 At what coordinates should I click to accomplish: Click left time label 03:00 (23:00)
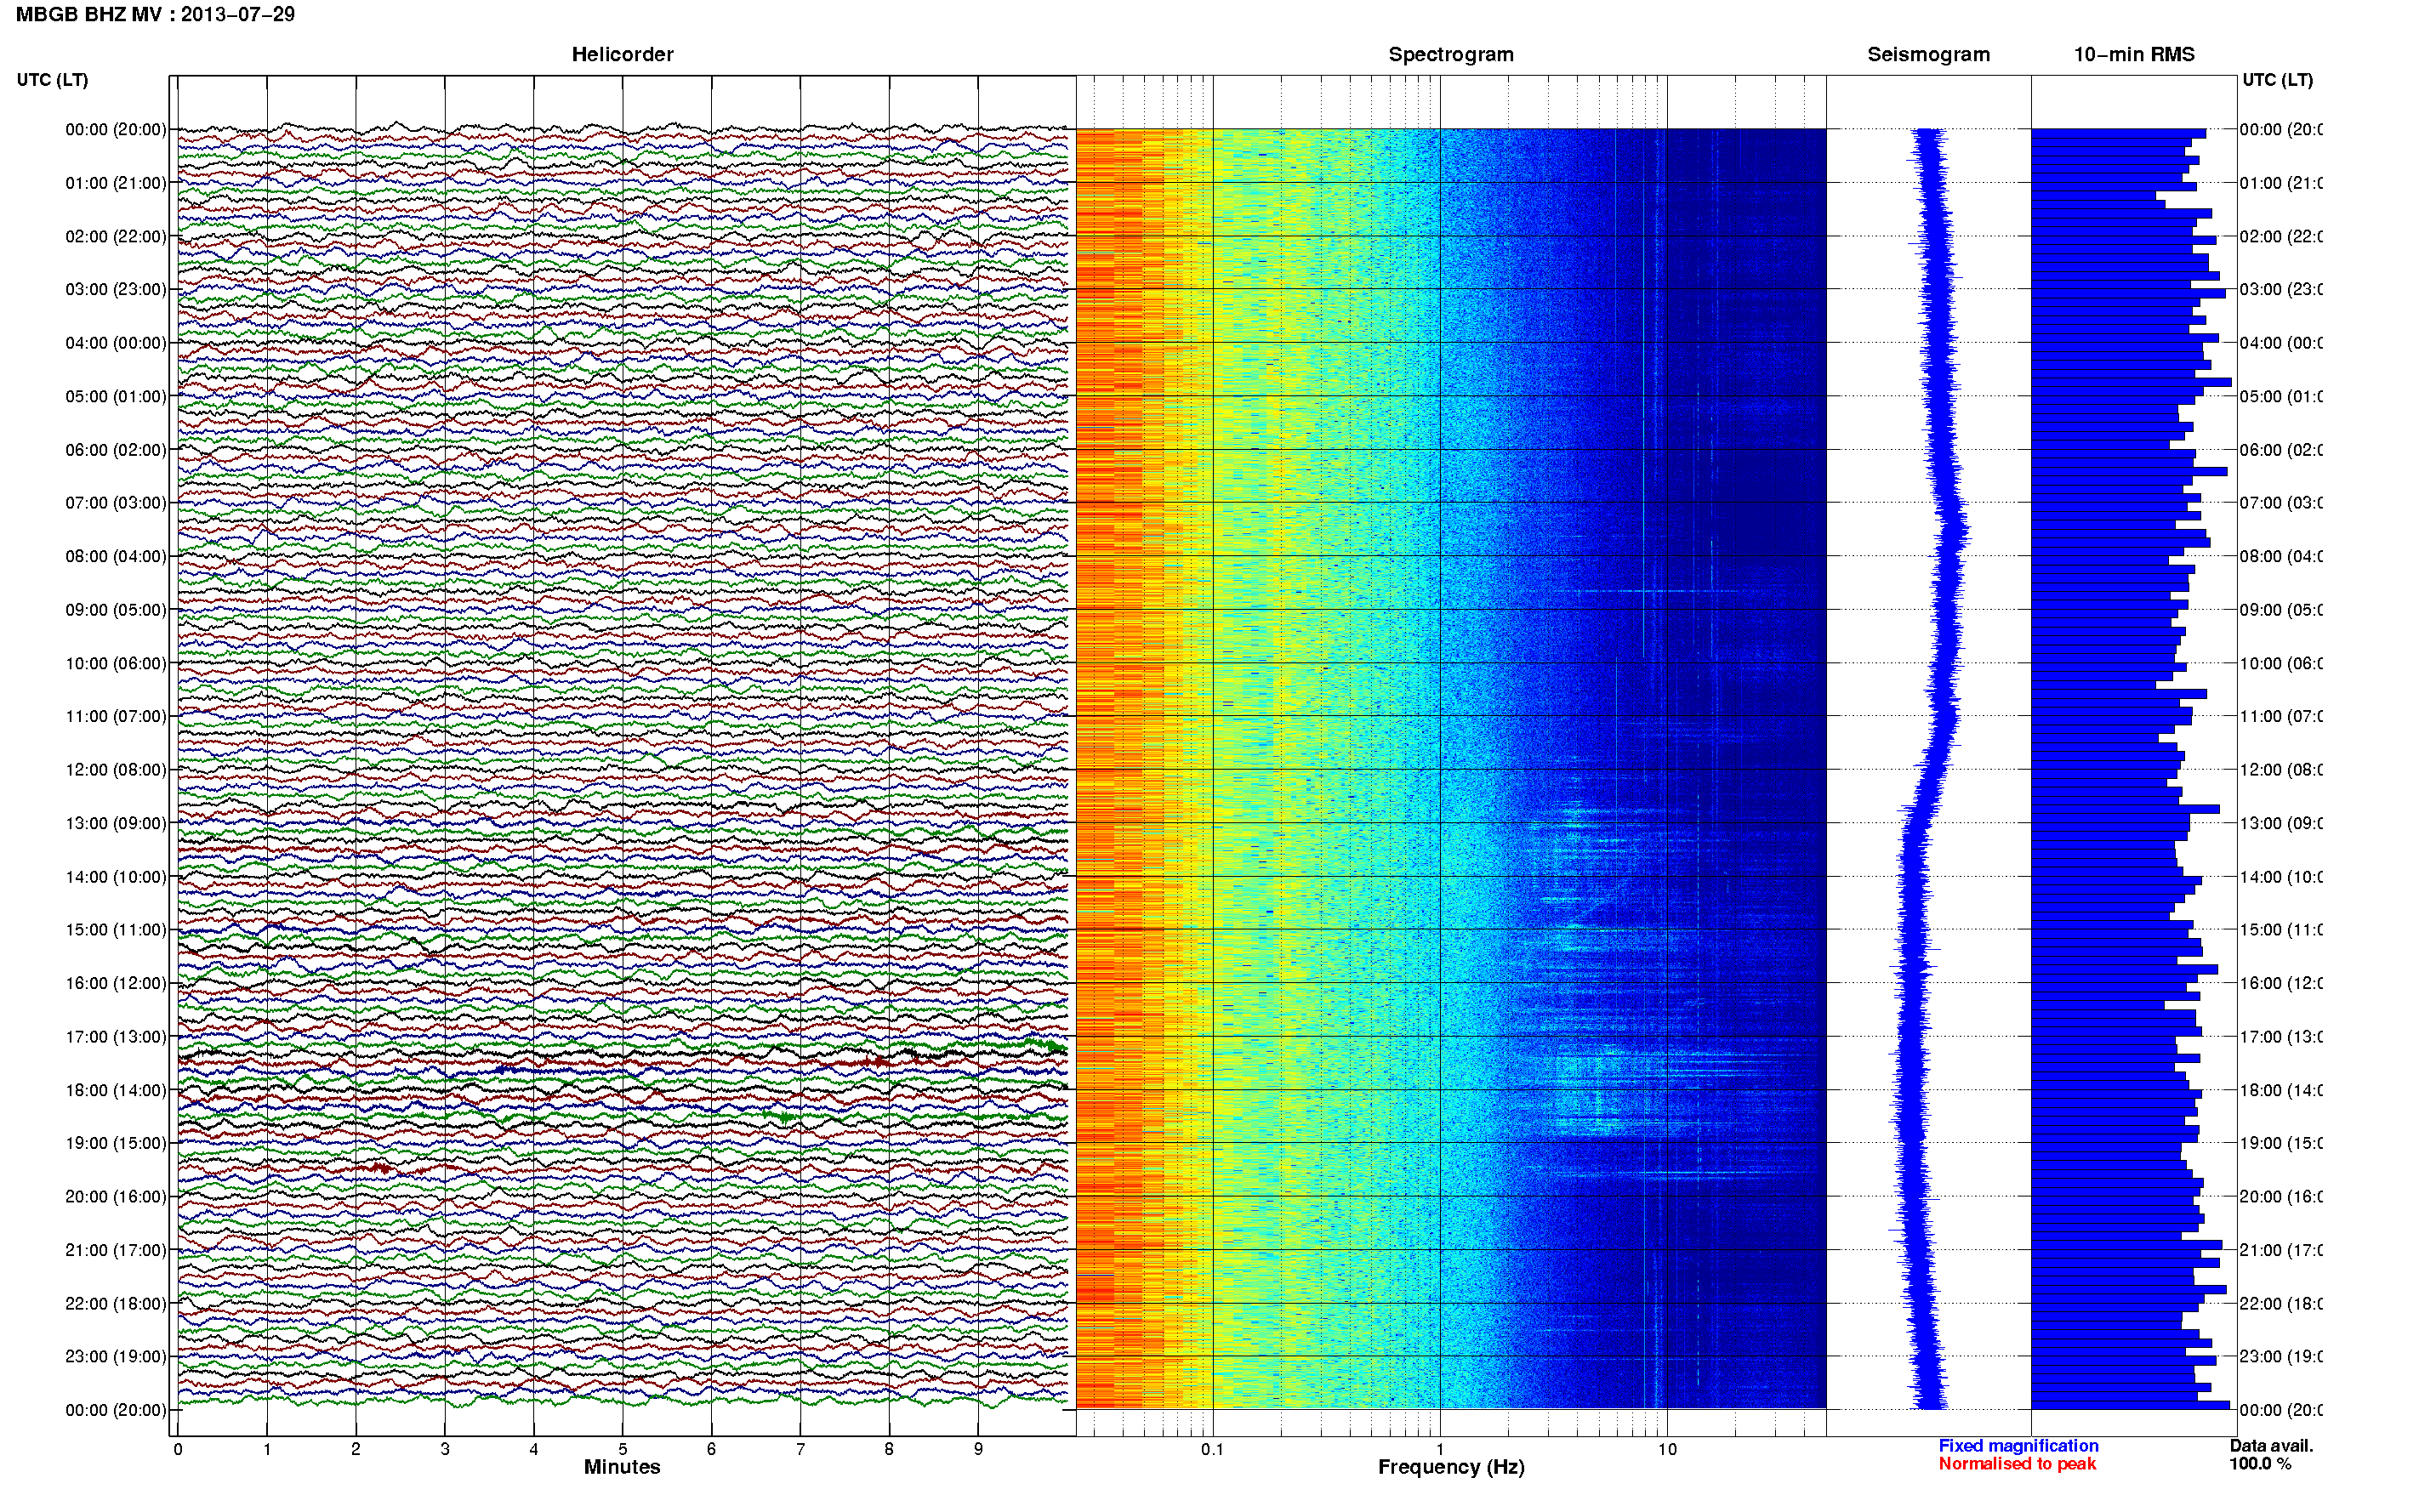(116, 289)
